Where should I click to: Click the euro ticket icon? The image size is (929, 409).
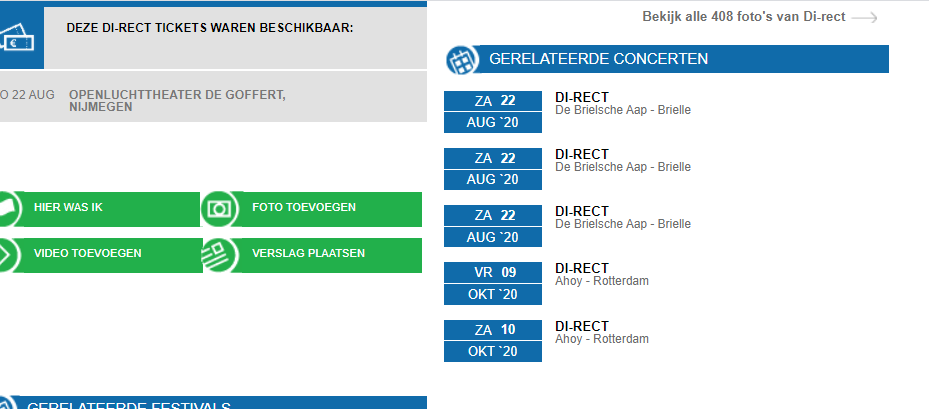[x=18, y=40]
